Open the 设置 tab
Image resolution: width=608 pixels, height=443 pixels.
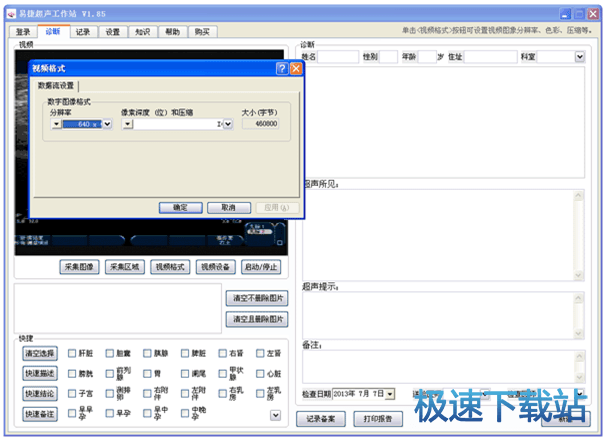pyautogui.click(x=113, y=32)
